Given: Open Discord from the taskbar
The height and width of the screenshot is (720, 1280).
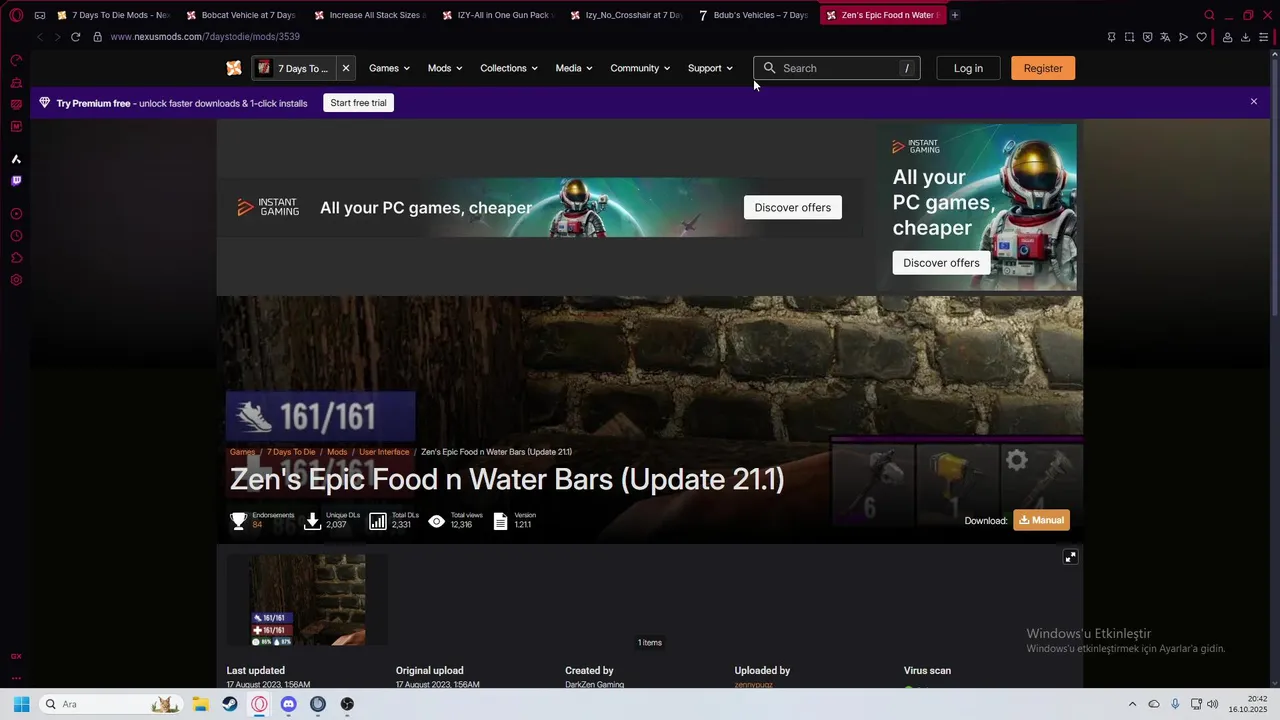Looking at the screenshot, I should click(x=289, y=704).
